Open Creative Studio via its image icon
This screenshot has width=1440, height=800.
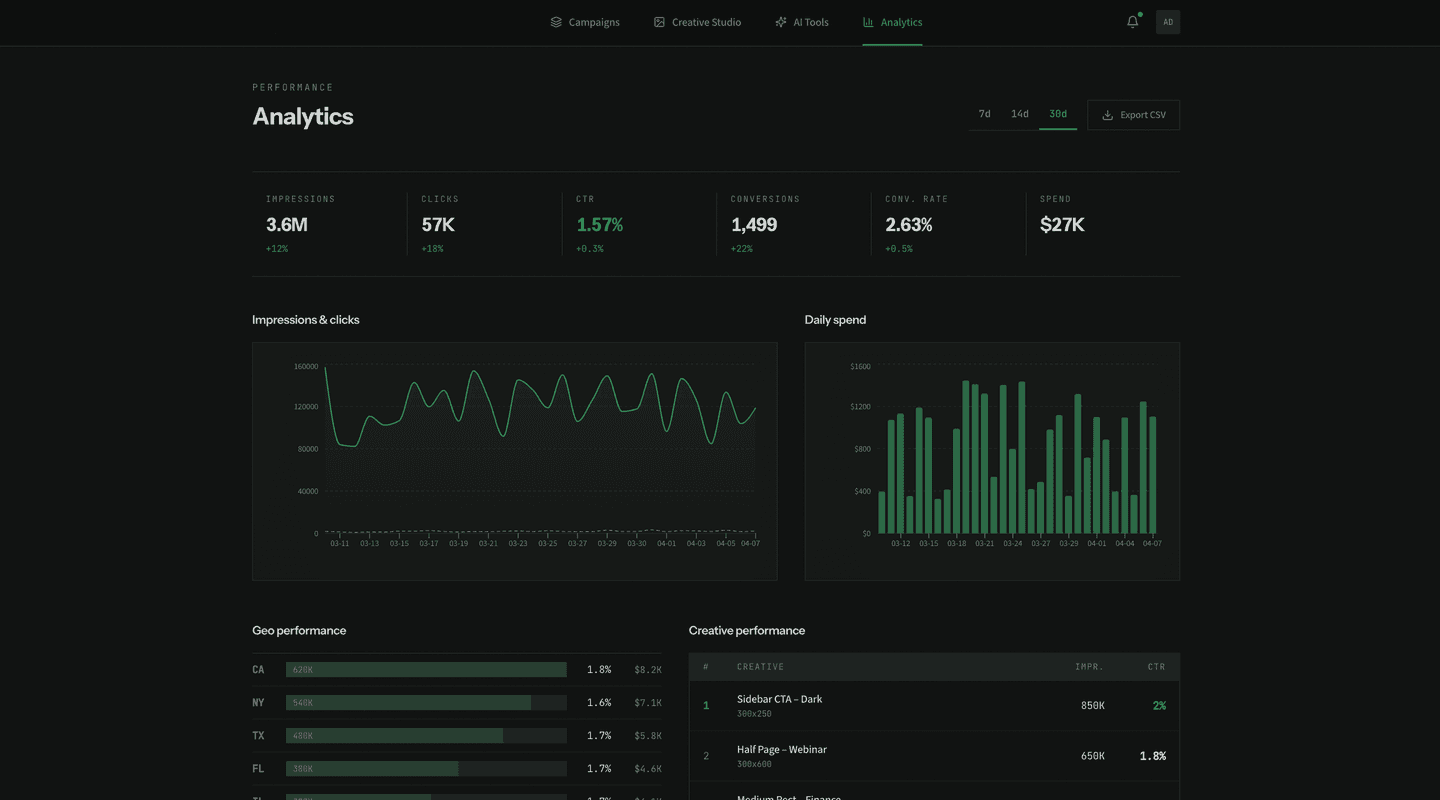[x=658, y=21]
